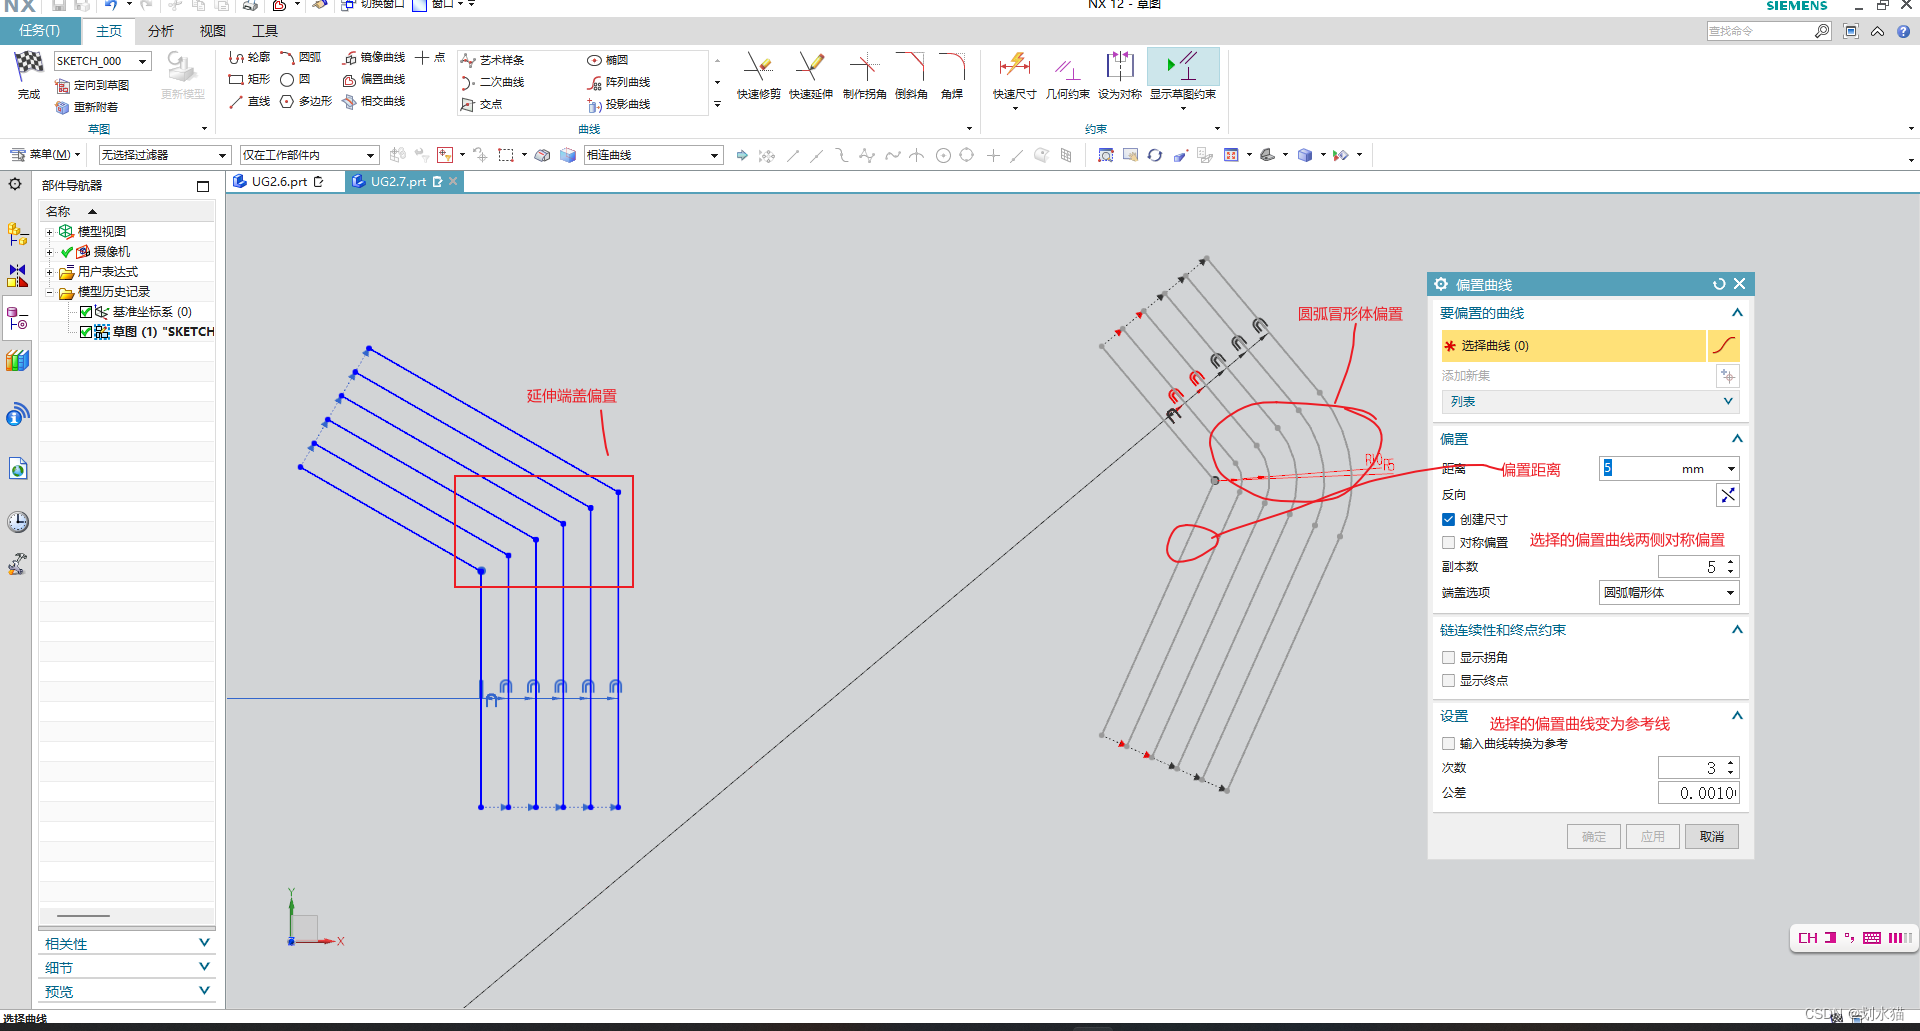
Task: Click the Finish sketch checkered flag icon
Action: click(28, 66)
